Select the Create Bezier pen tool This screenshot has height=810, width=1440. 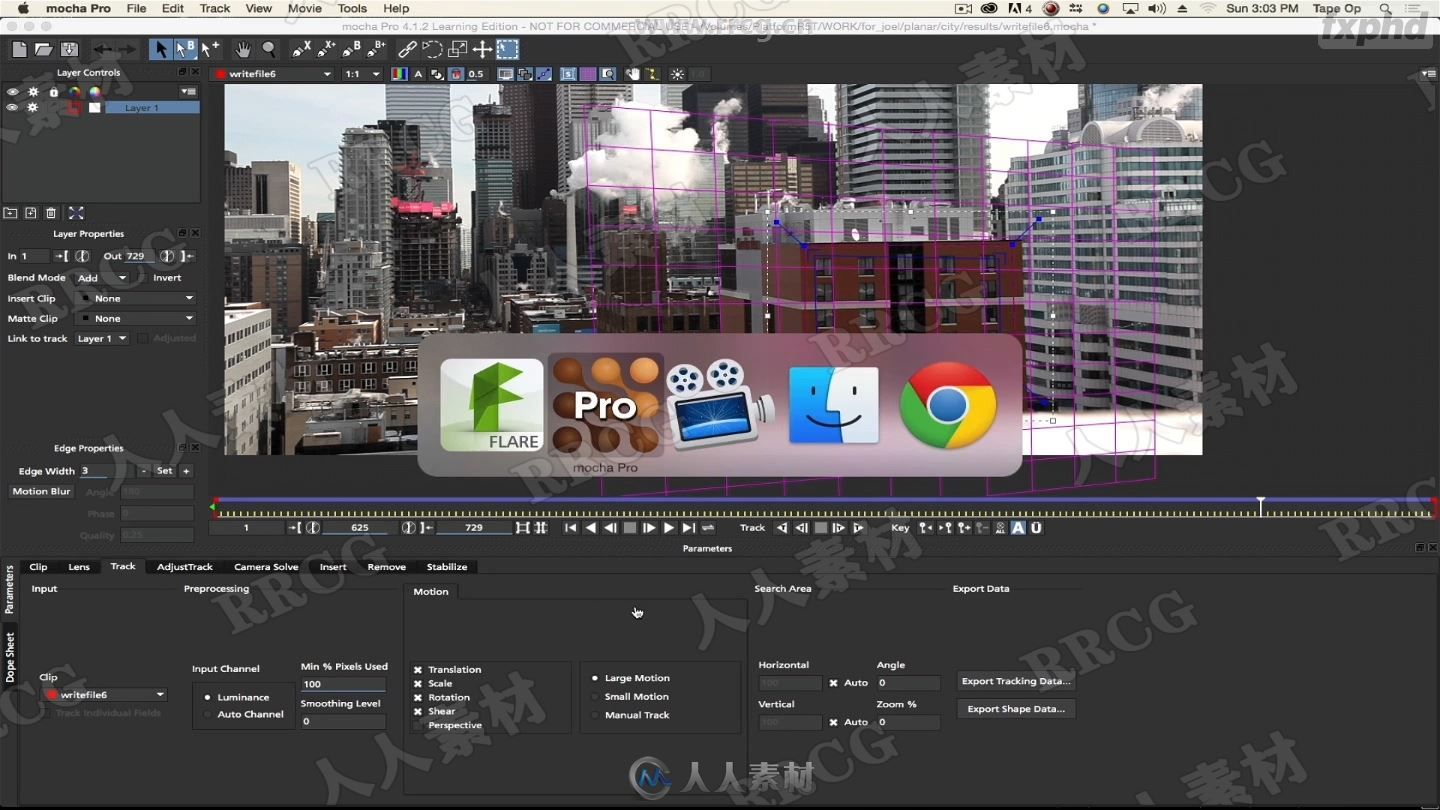[351, 49]
